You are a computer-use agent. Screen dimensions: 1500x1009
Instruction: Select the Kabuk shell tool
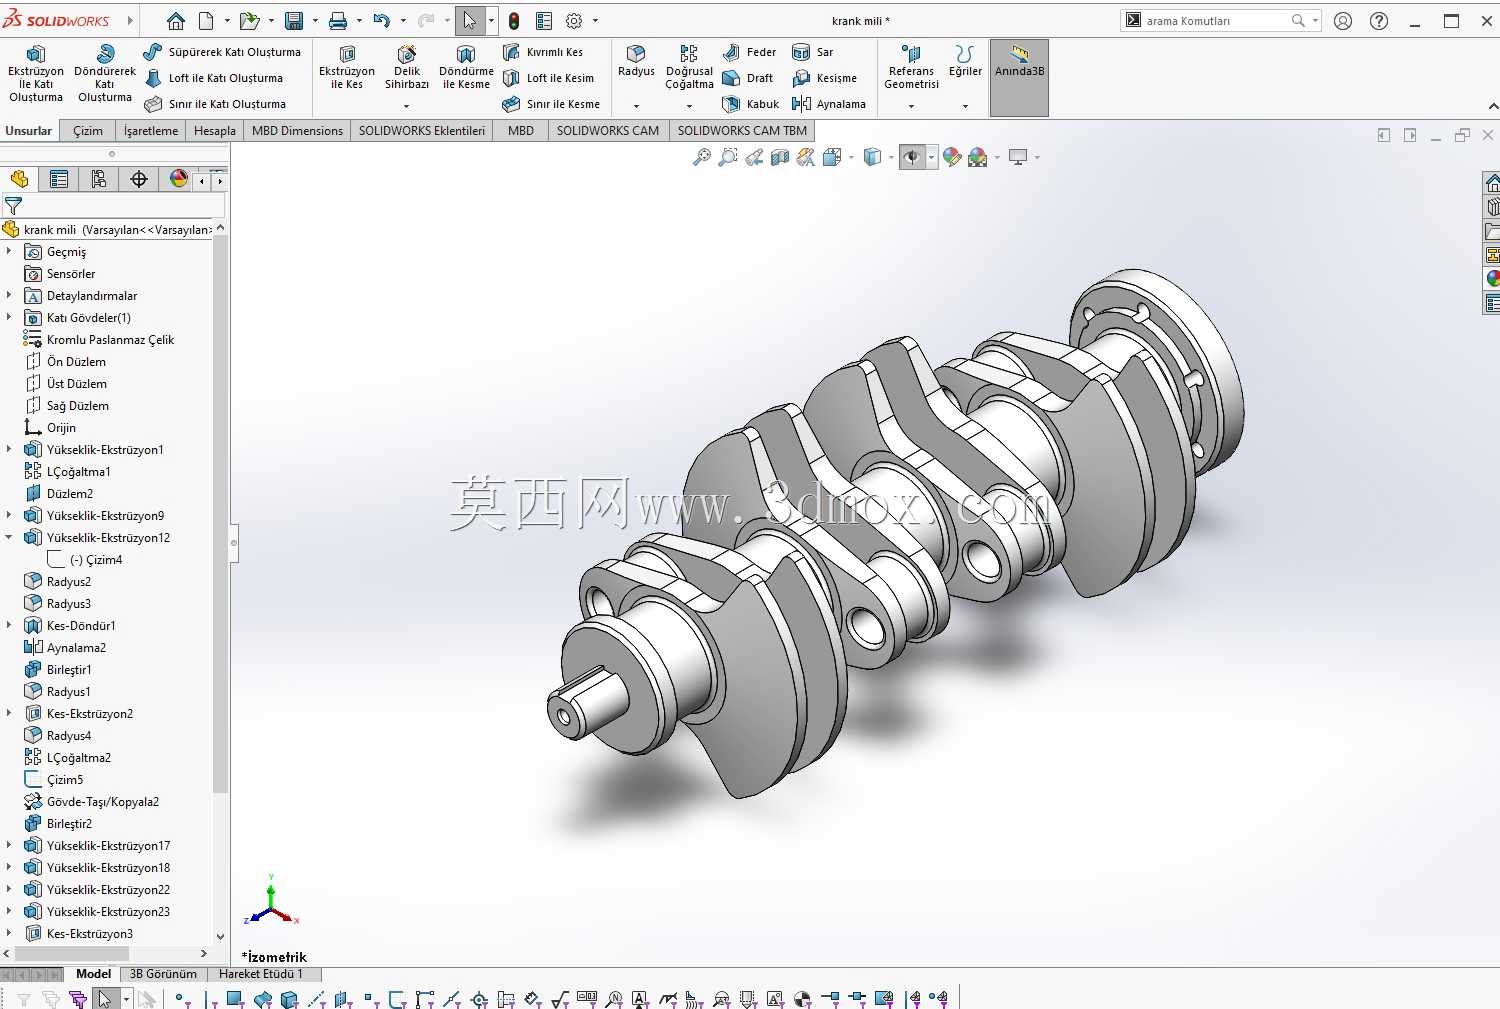coord(751,104)
